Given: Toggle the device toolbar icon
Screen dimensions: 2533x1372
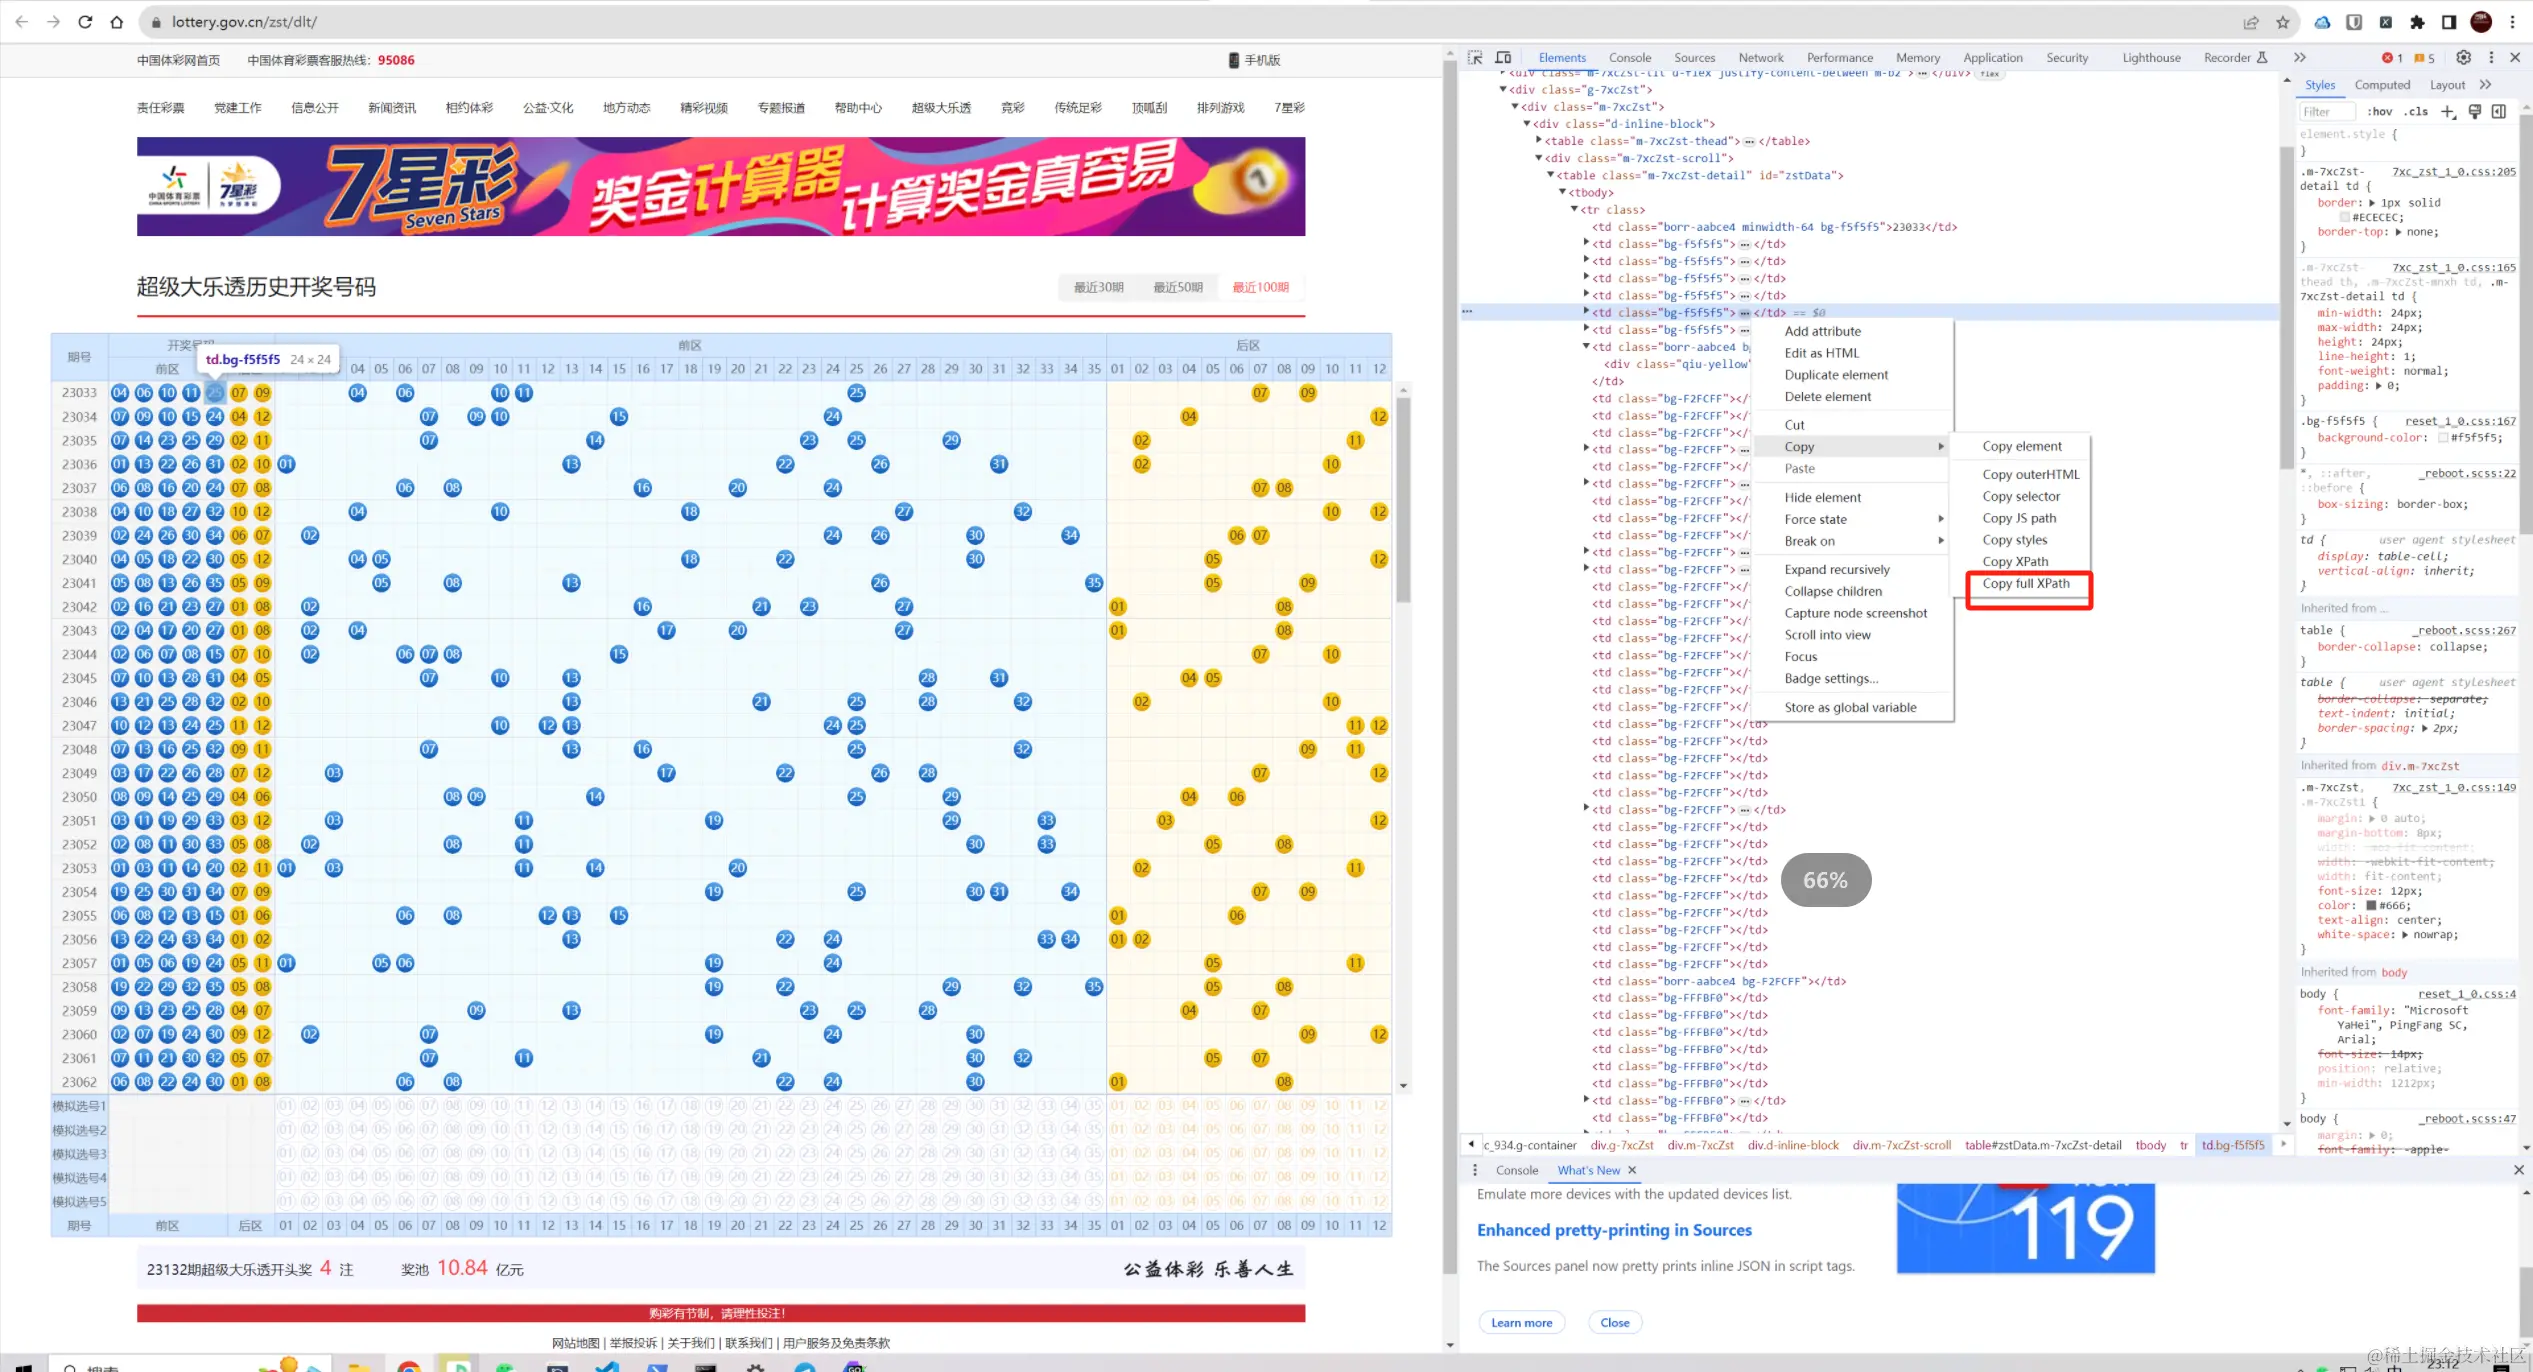Looking at the screenshot, I should coord(1503,58).
